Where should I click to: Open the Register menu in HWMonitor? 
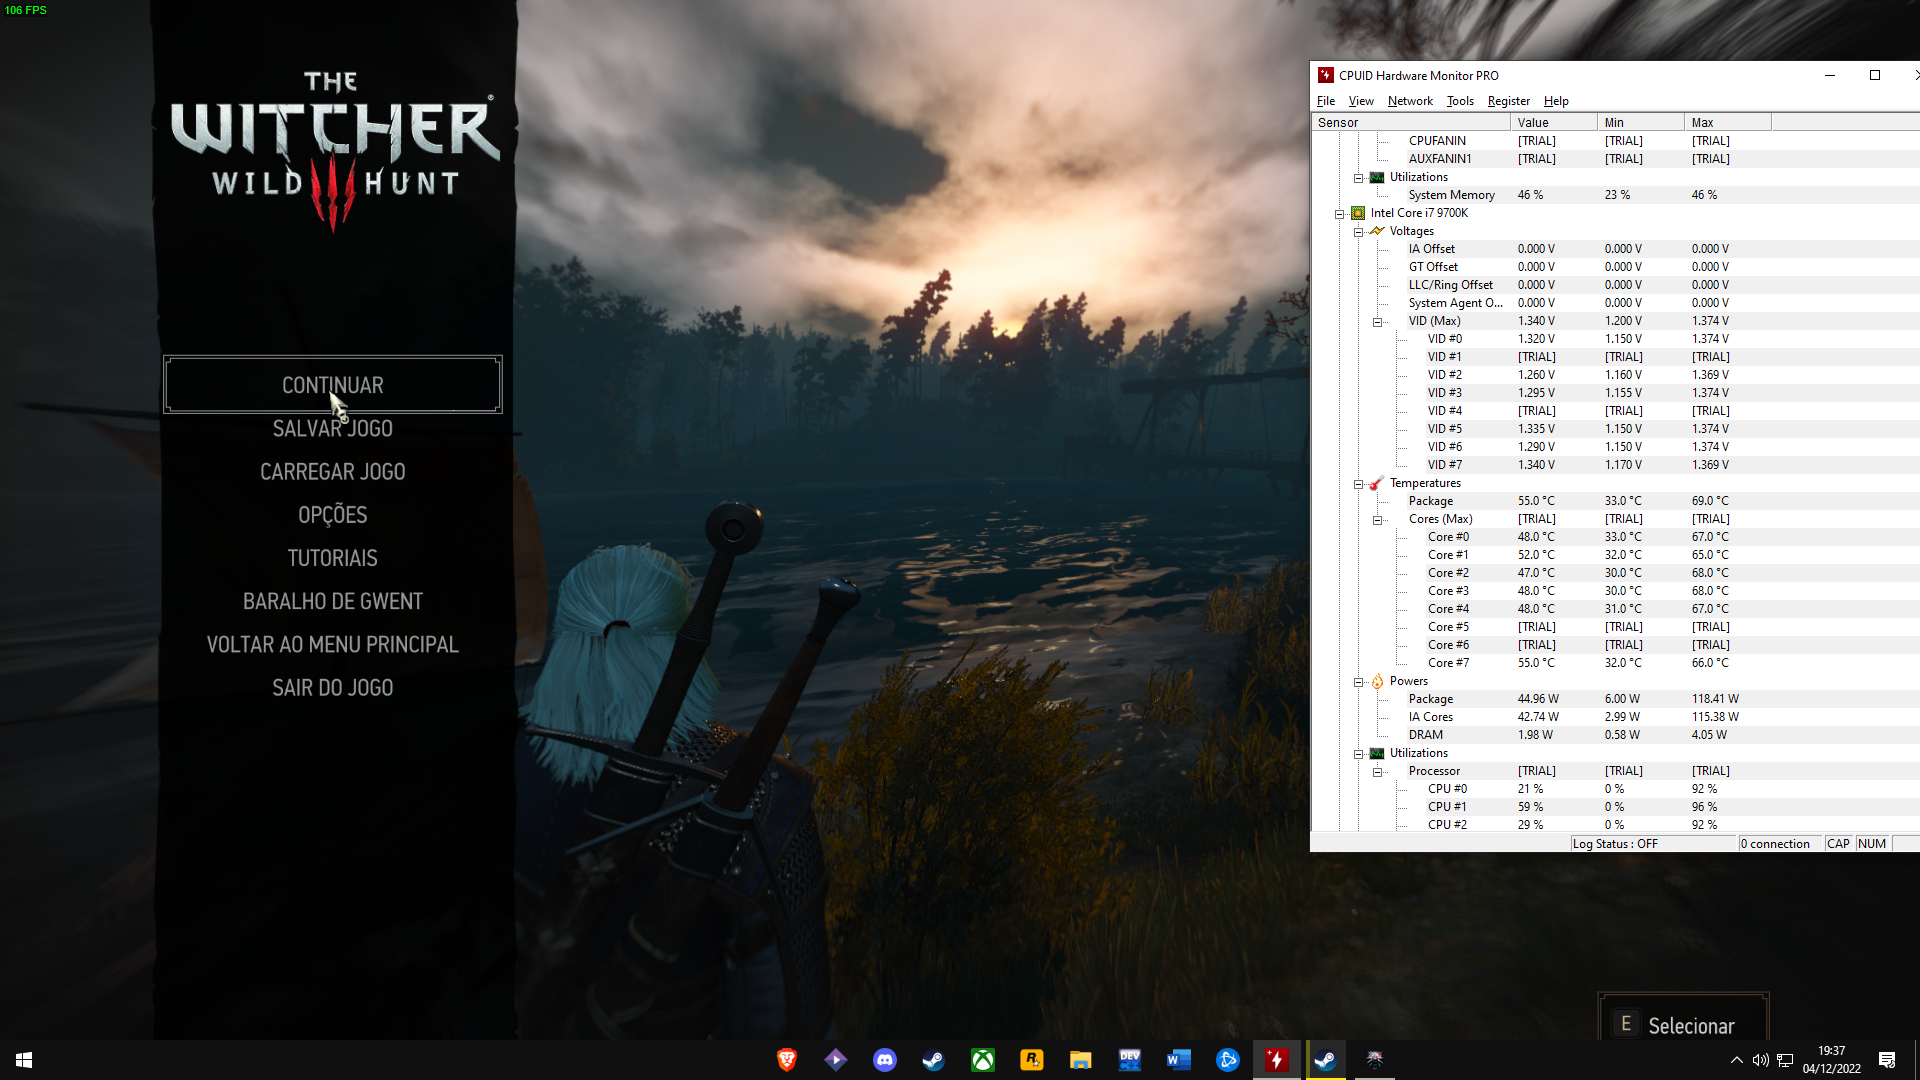coord(1508,101)
